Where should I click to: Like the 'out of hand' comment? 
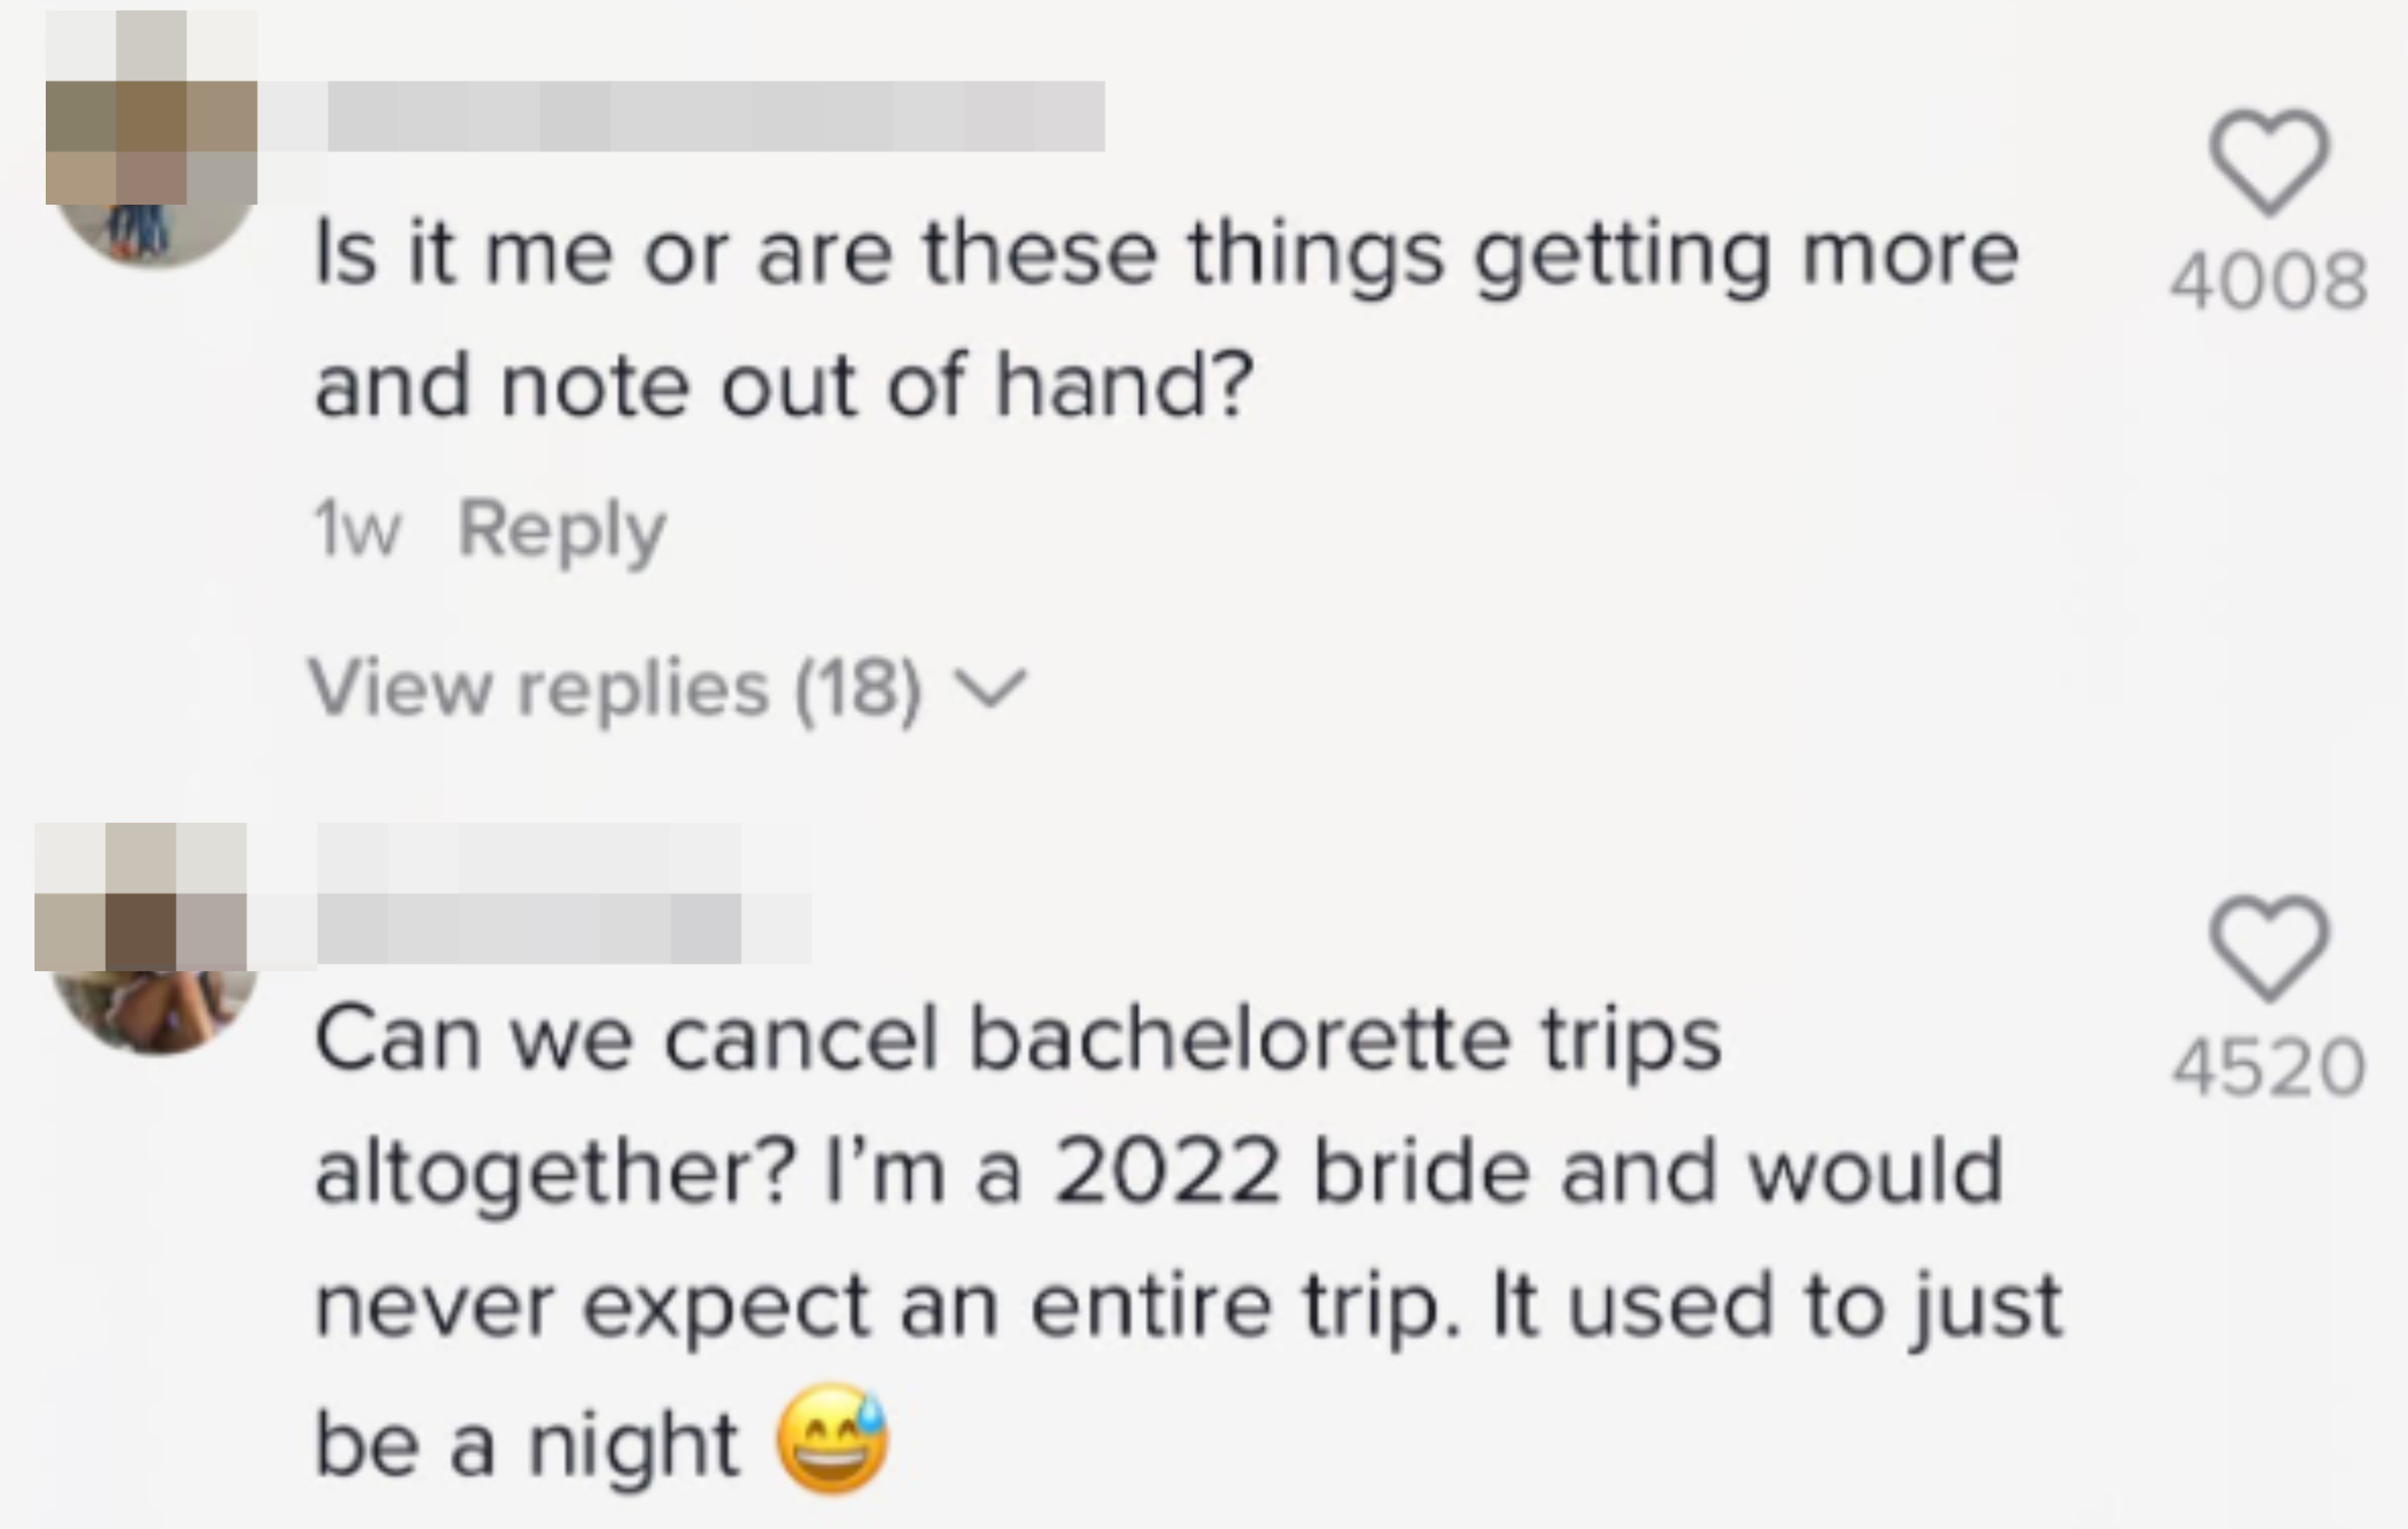(x=2269, y=163)
